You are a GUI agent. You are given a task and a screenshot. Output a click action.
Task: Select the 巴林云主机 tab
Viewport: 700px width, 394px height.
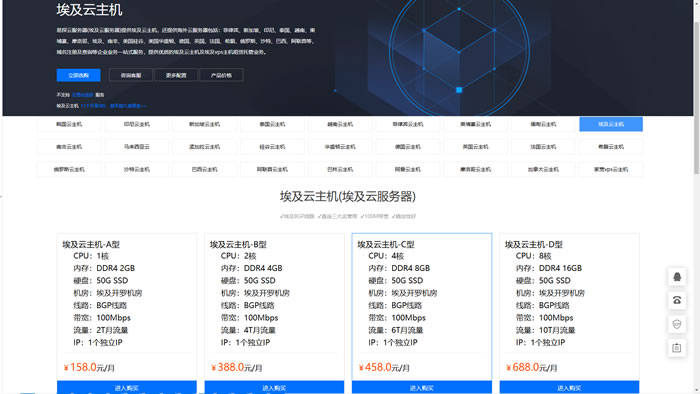coord(340,170)
